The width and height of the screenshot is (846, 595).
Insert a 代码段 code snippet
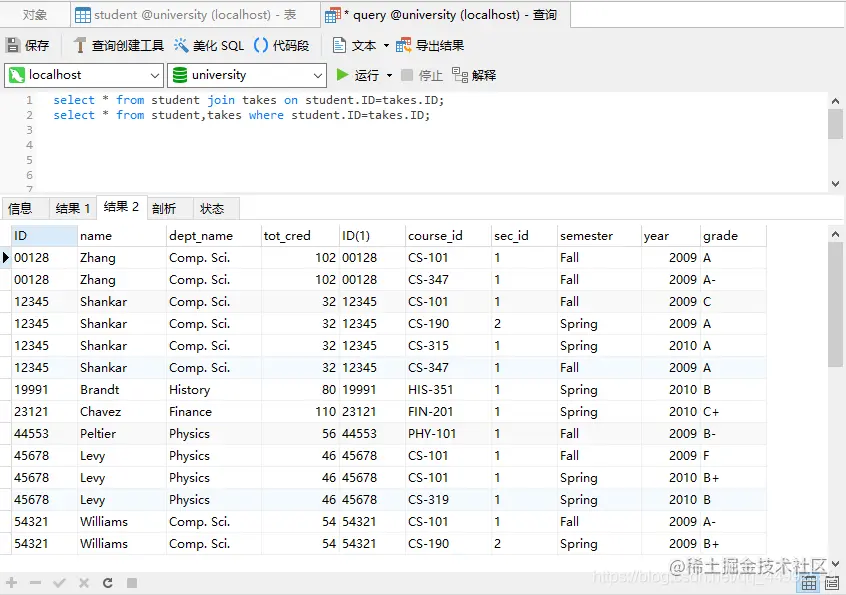(281, 45)
